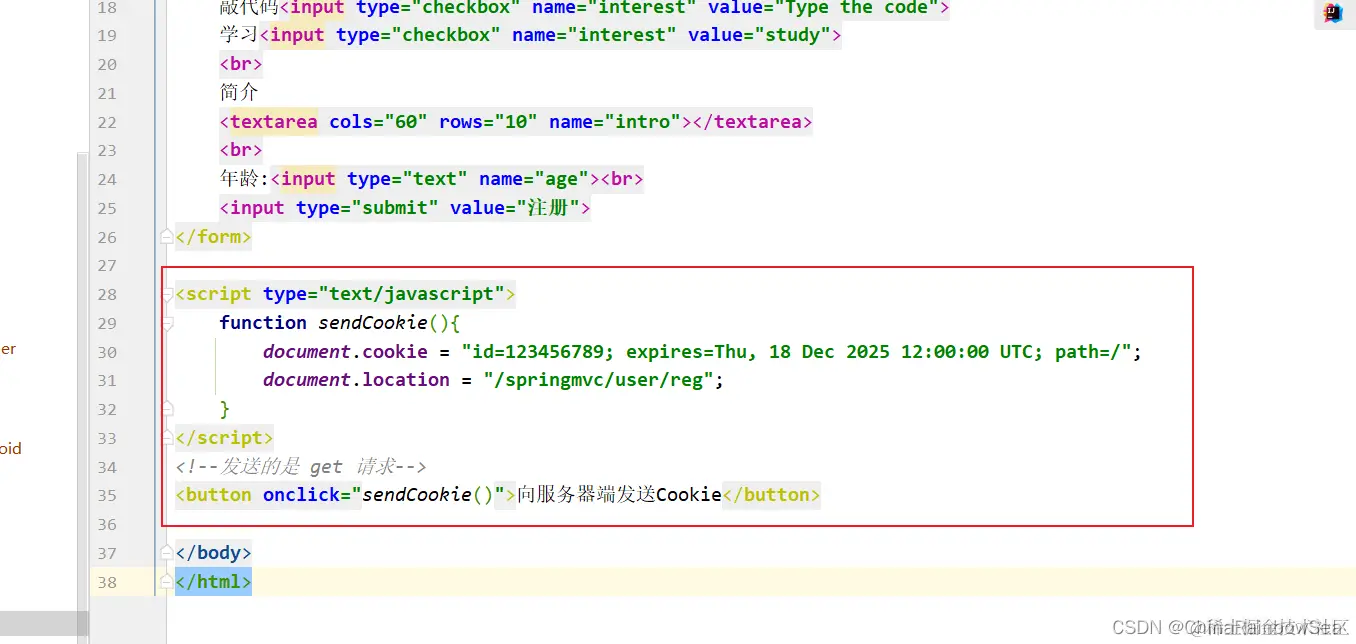This screenshot has height=644, width=1356.
Task: Click the rows="10" attribute
Action: [489, 122]
